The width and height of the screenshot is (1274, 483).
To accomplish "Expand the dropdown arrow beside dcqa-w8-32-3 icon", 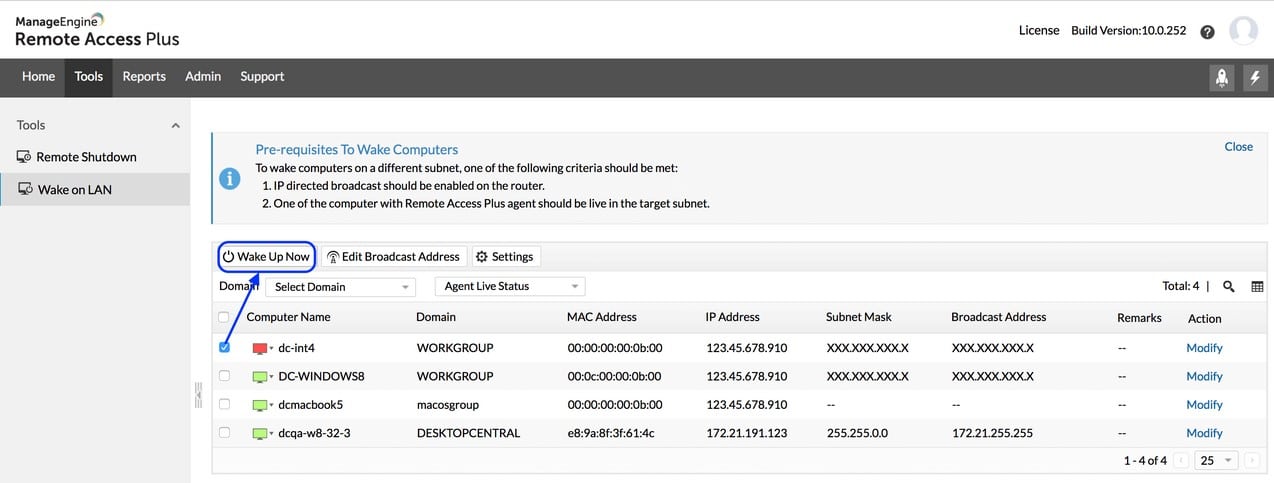I will tap(272, 435).
